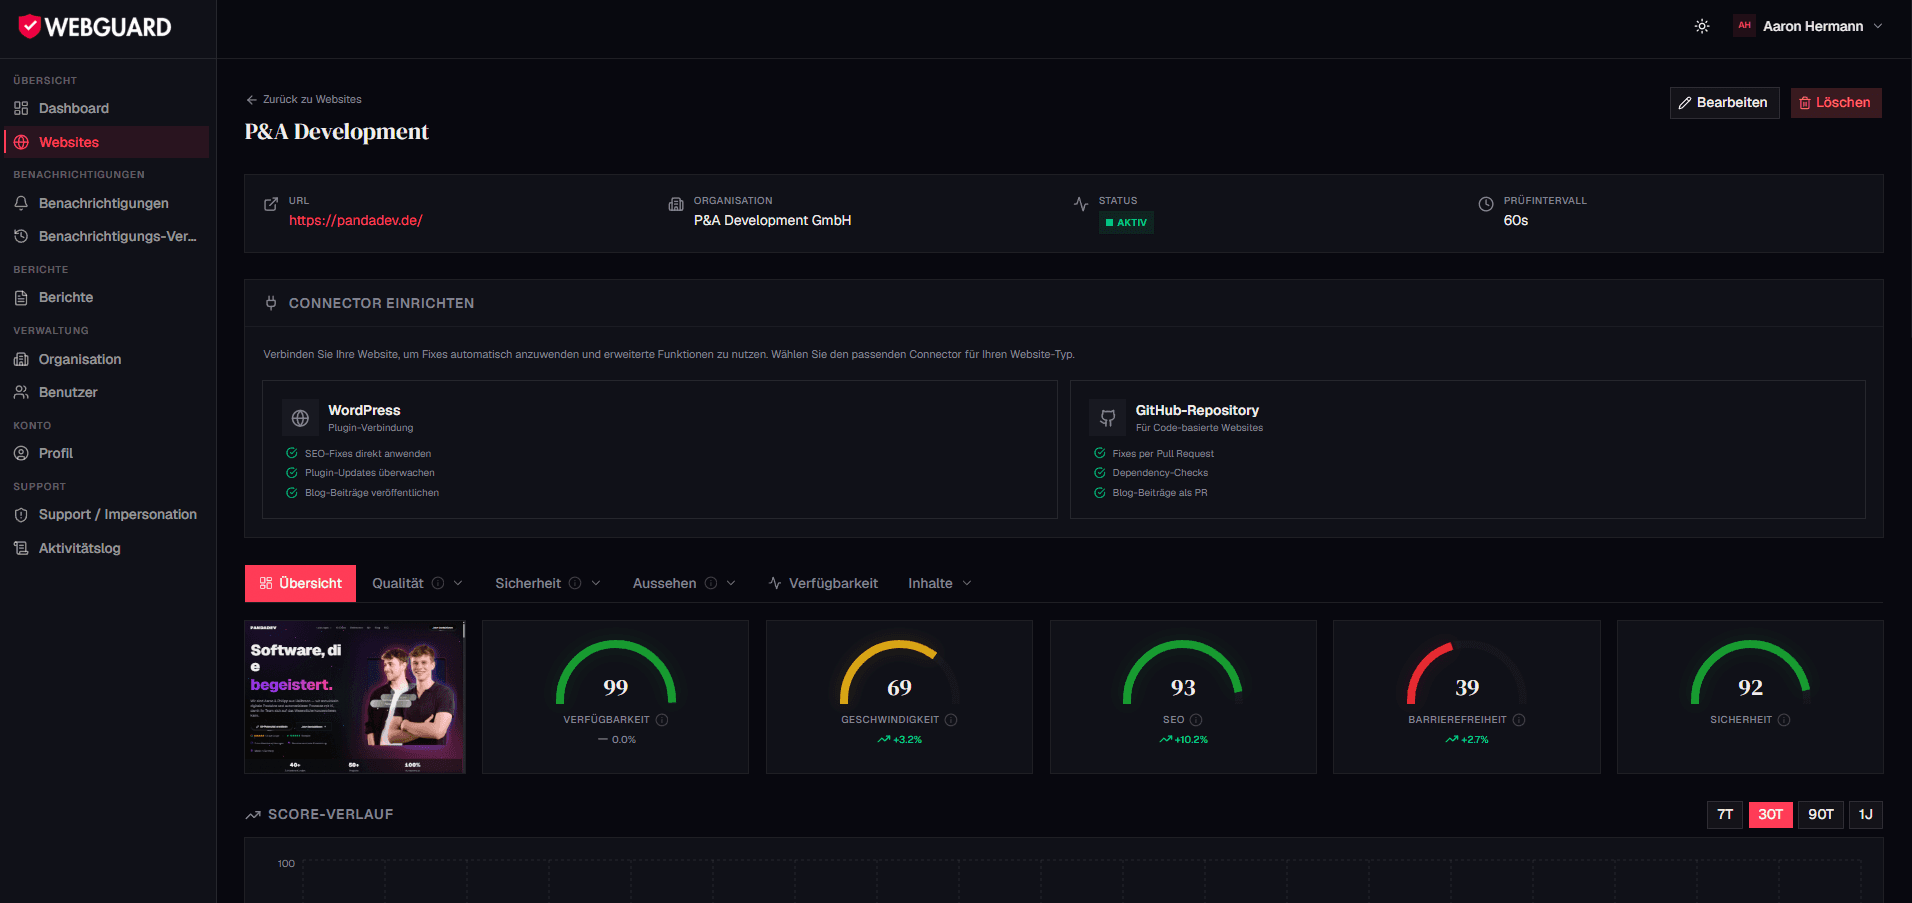Select the 7T time range
1912x903 pixels.
pyautogui.click(x=1725, y=814)
